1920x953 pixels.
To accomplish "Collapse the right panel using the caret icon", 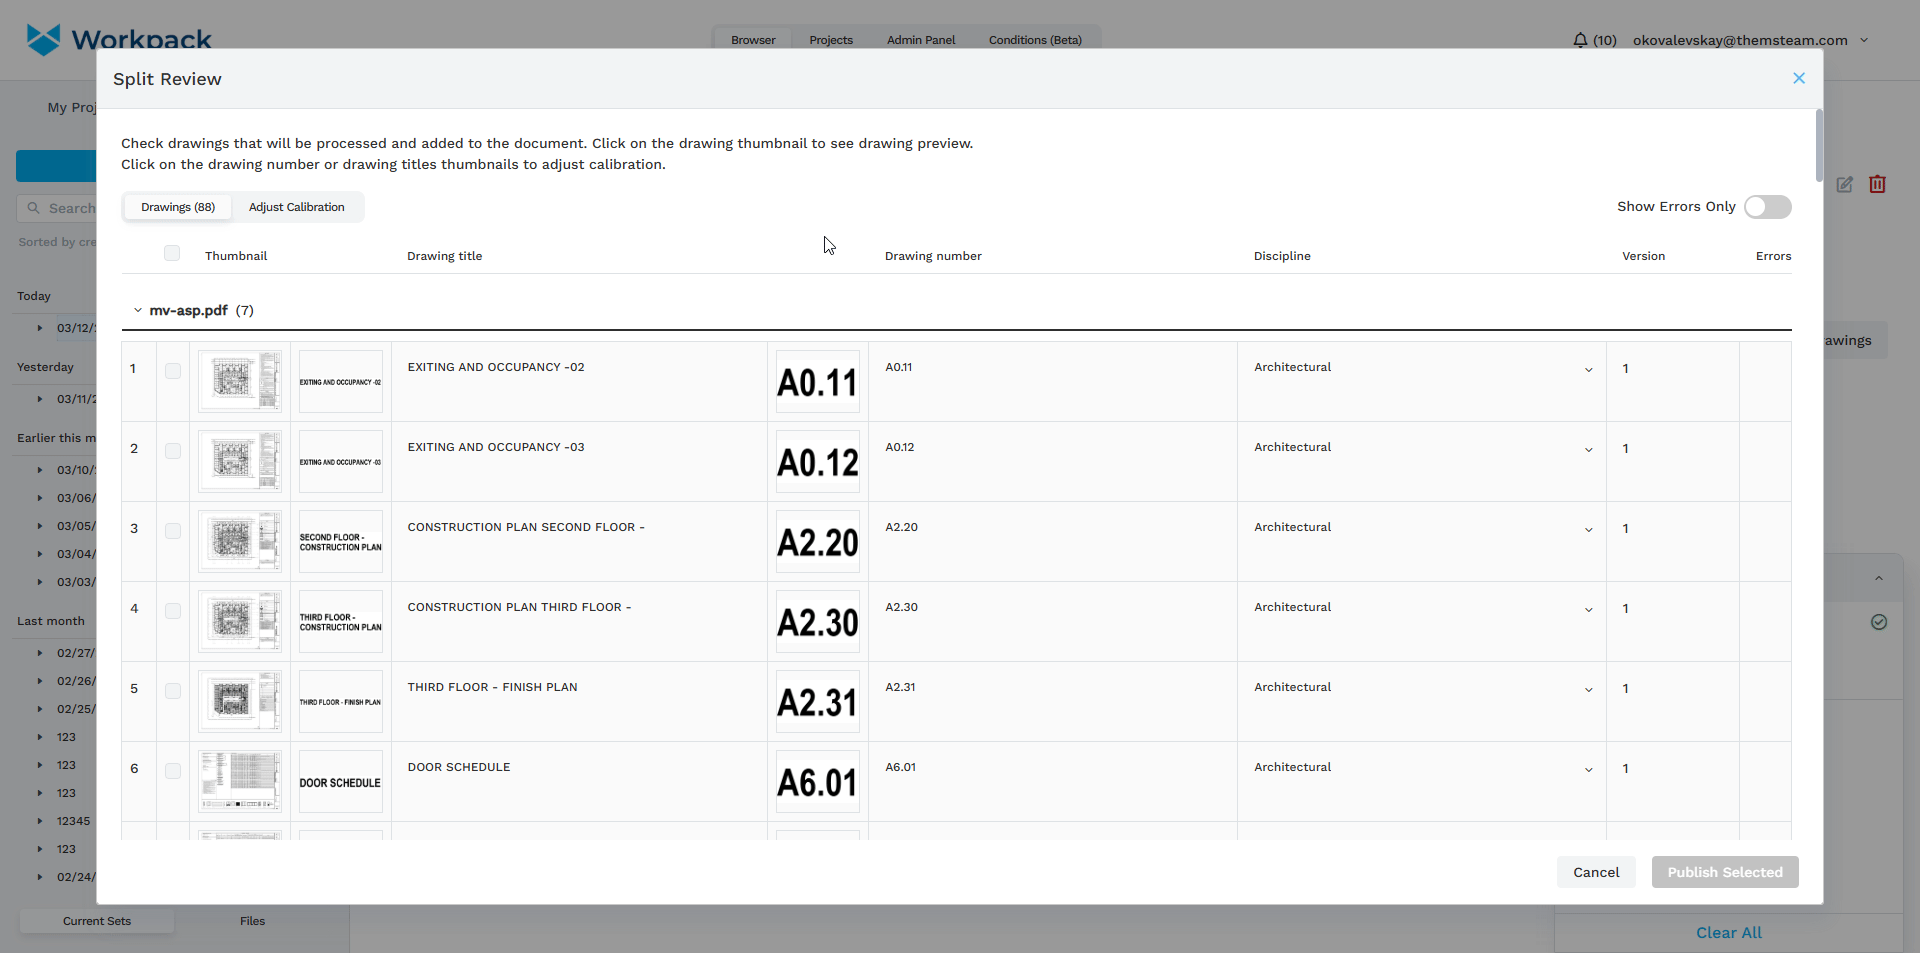I will tap(1879, 578).
